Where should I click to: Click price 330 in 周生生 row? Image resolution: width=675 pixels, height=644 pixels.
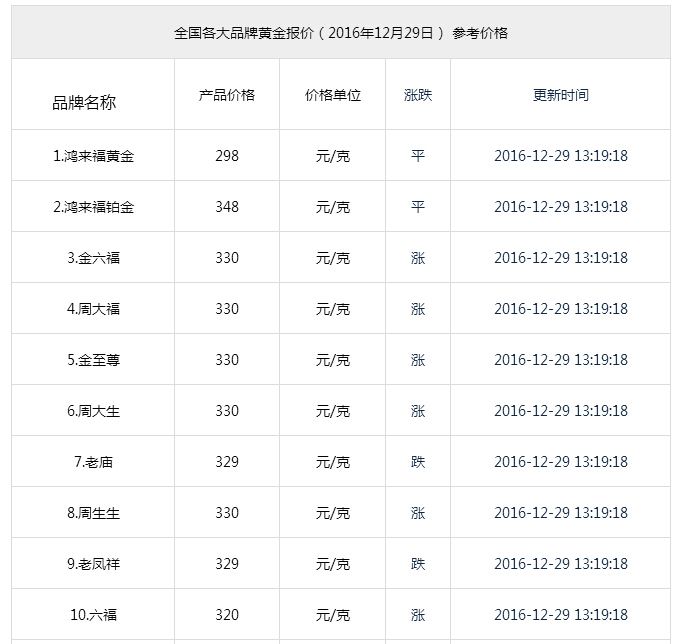coord(227,513)
